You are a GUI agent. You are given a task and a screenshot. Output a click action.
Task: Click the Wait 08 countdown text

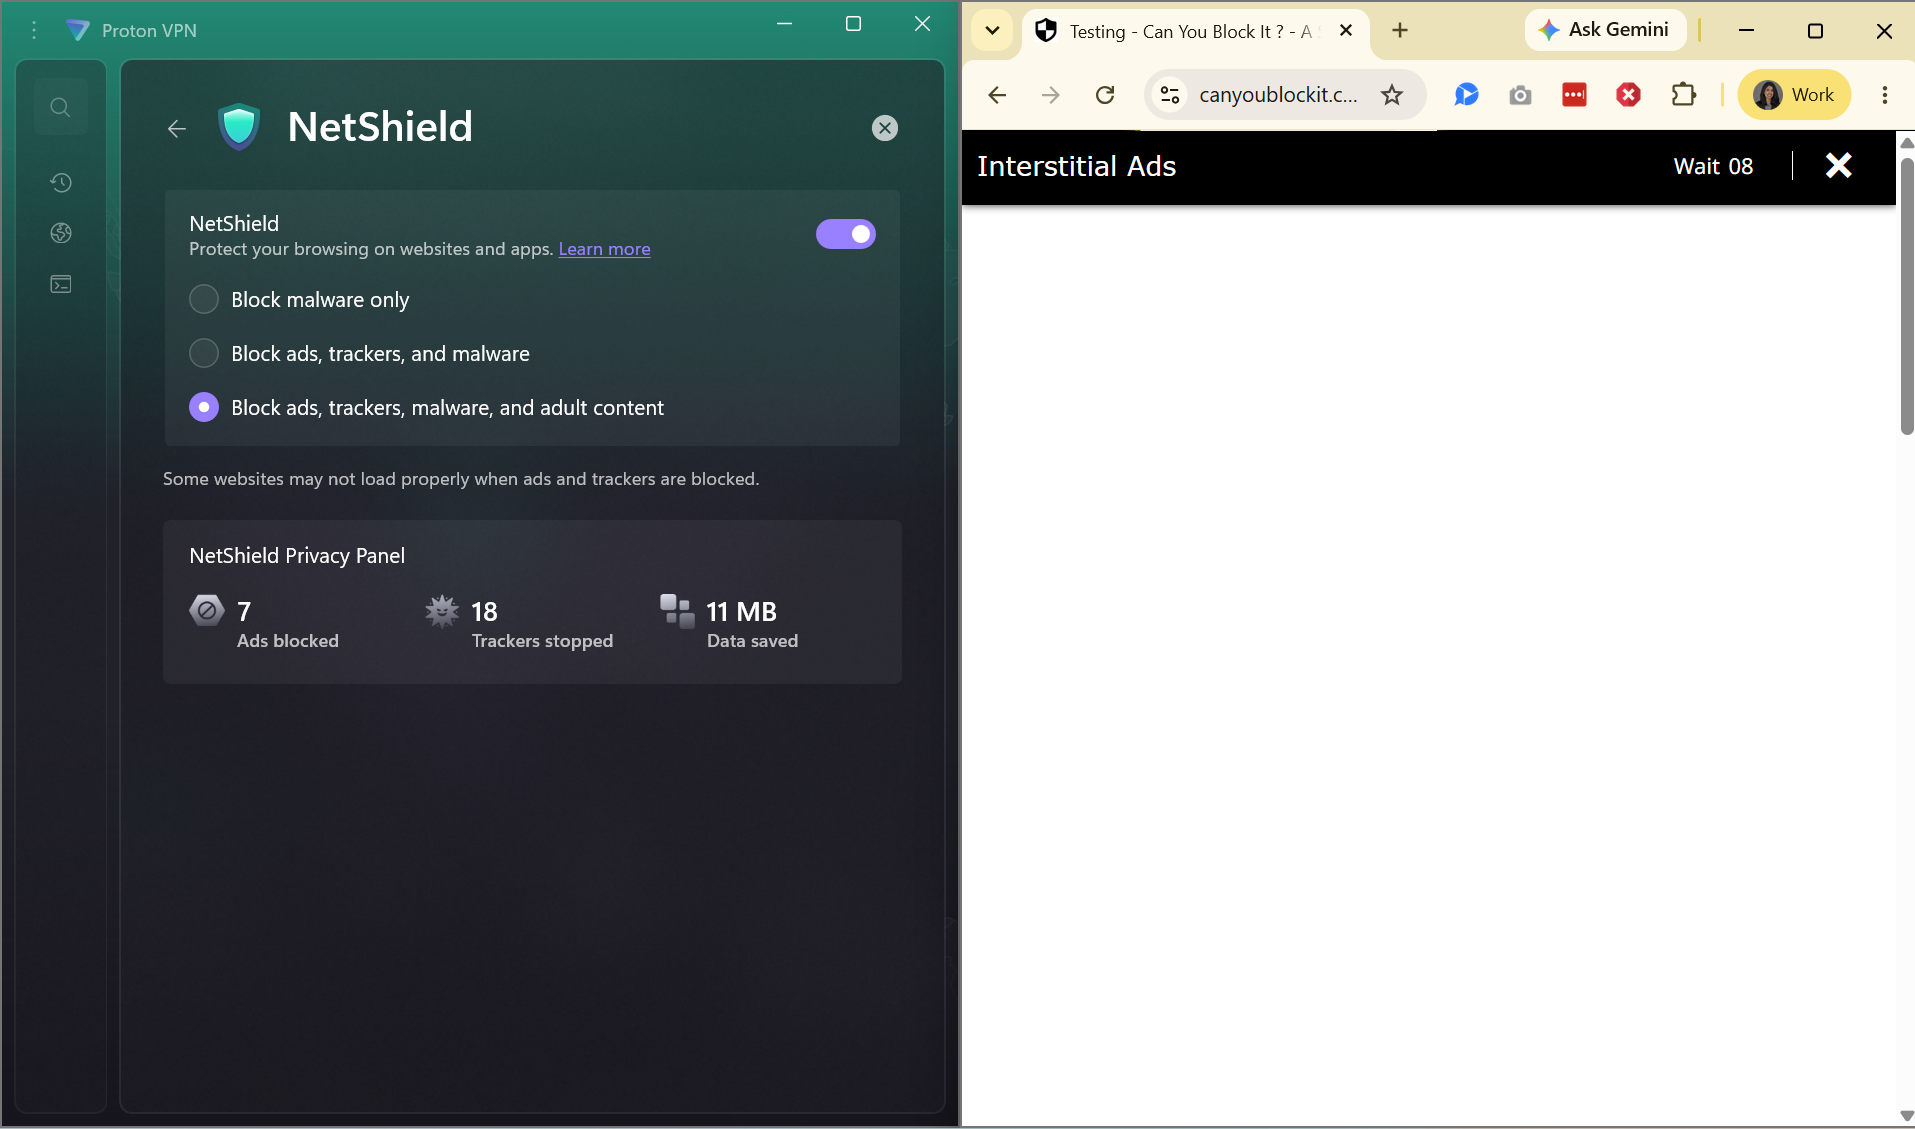coord(1713,167)
